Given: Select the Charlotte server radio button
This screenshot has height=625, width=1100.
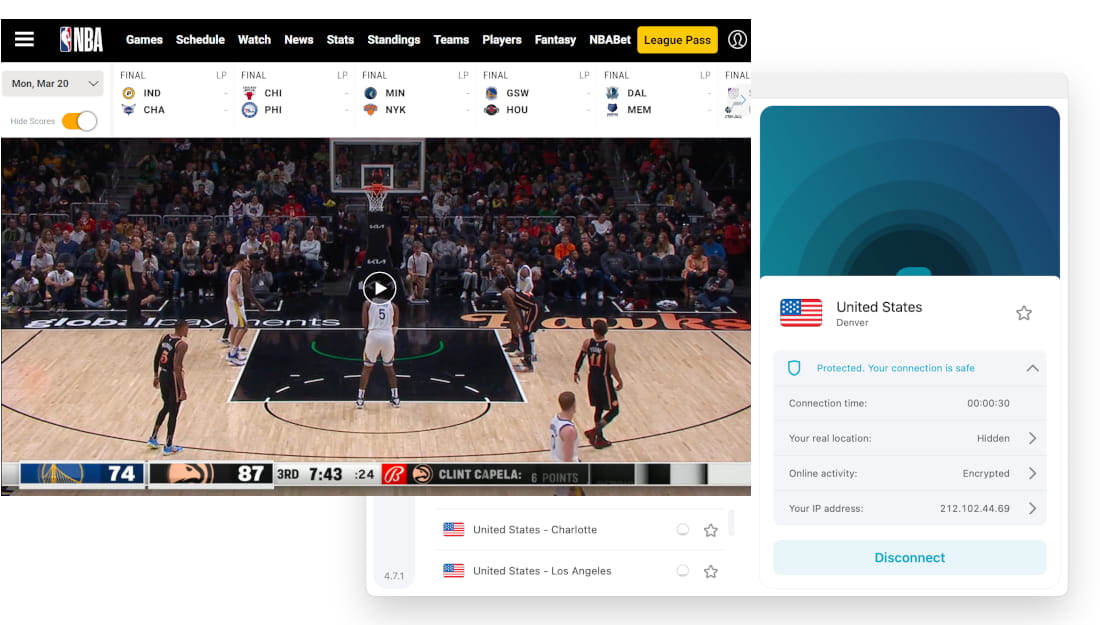Looking at the screenshot, I should tap(683, 530).
